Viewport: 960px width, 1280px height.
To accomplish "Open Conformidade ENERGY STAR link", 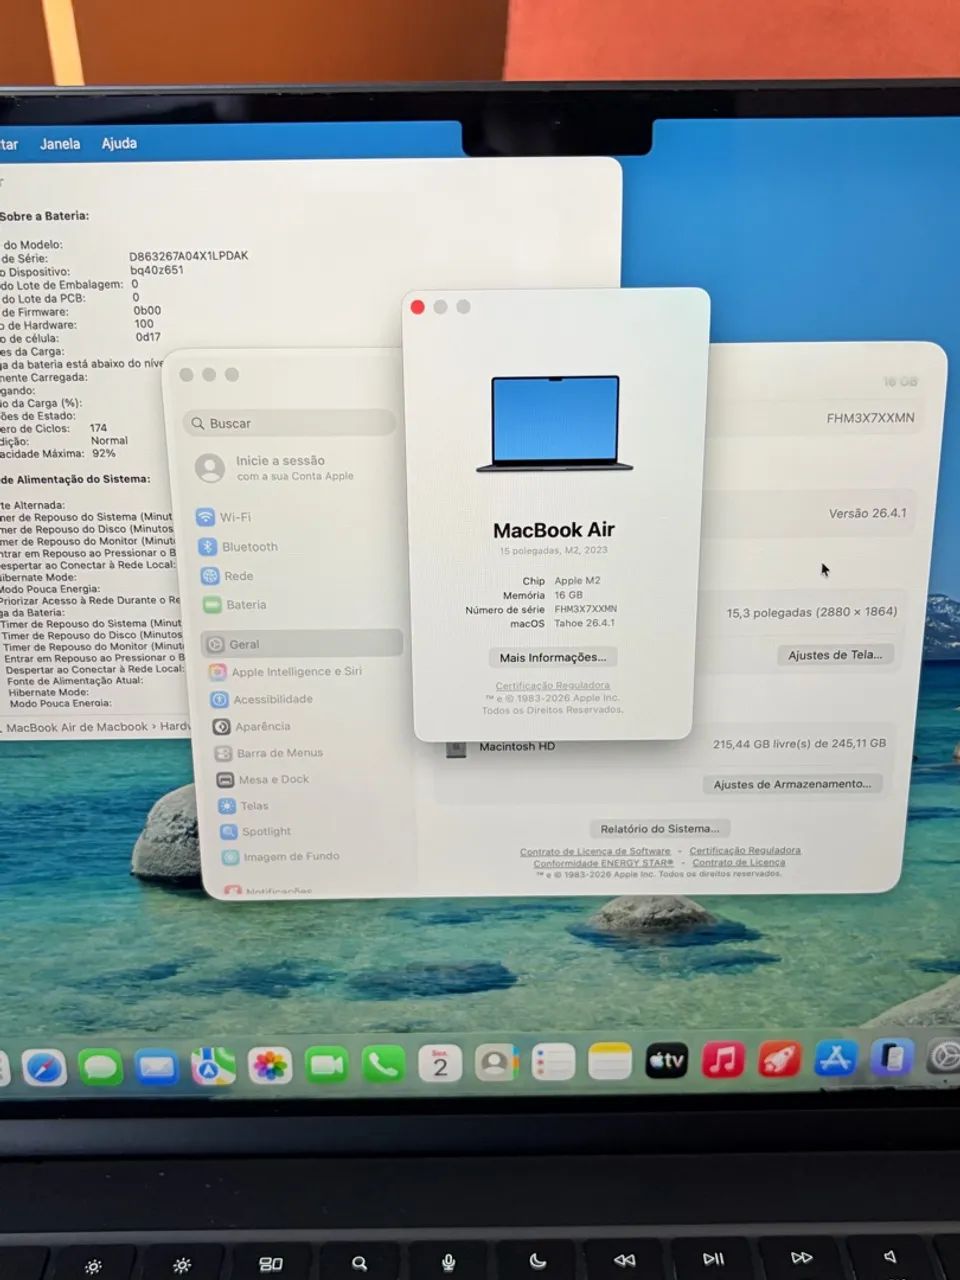I will [x=603, y=862].
